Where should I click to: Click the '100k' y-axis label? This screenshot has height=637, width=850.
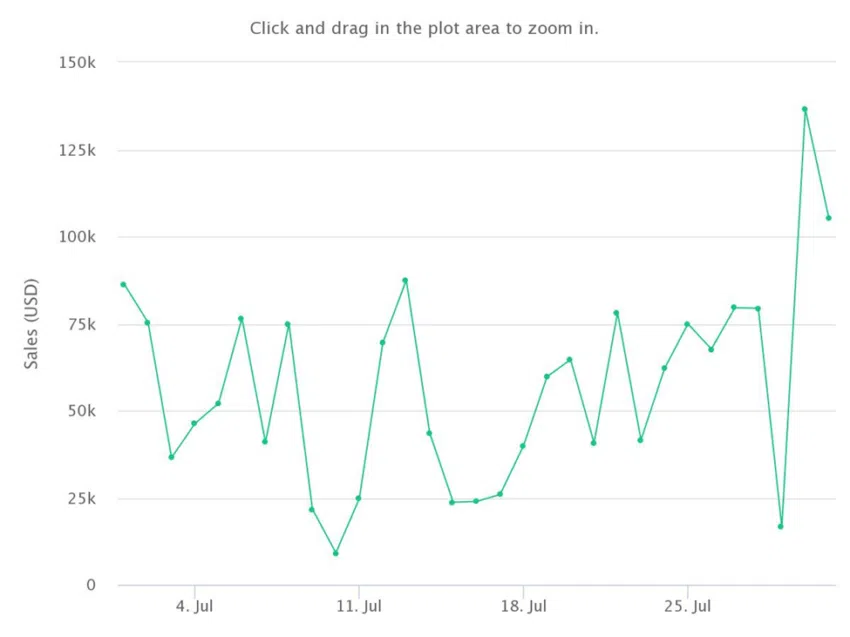[x=77, y=237]
